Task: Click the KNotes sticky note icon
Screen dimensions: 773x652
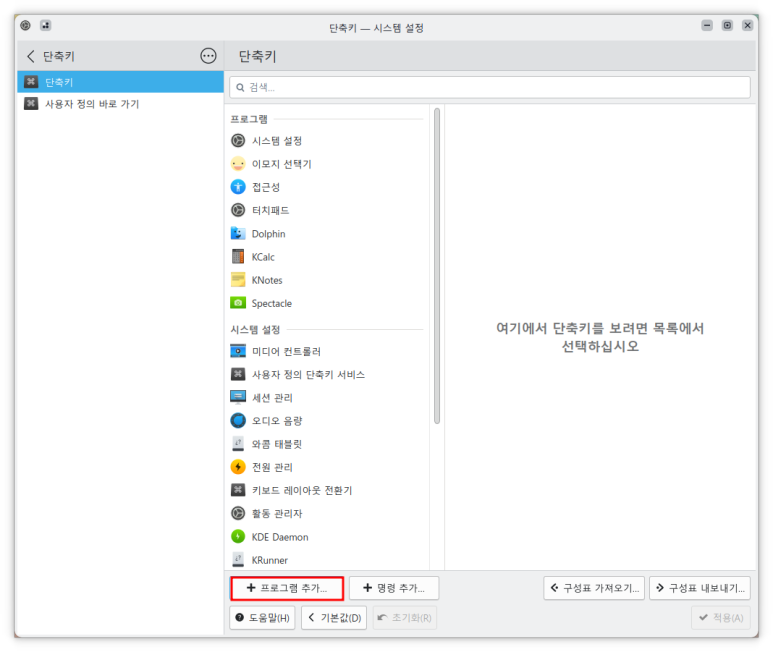Action: [x=238, y=279]
